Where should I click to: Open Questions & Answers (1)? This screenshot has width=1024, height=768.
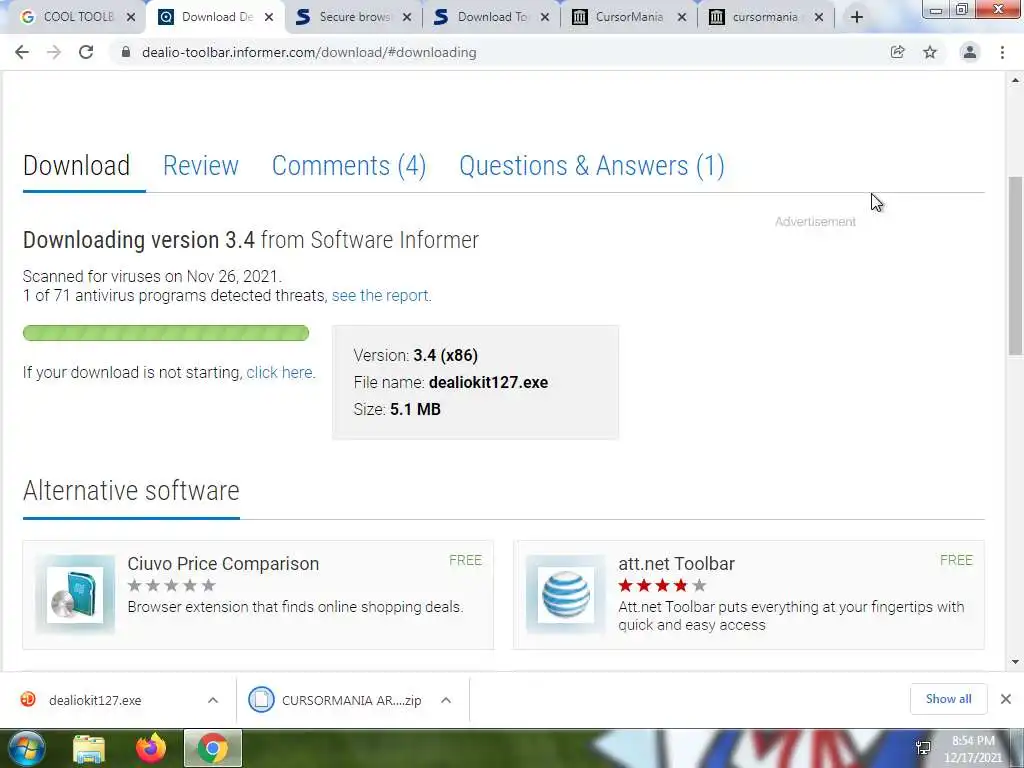[592, 166]
